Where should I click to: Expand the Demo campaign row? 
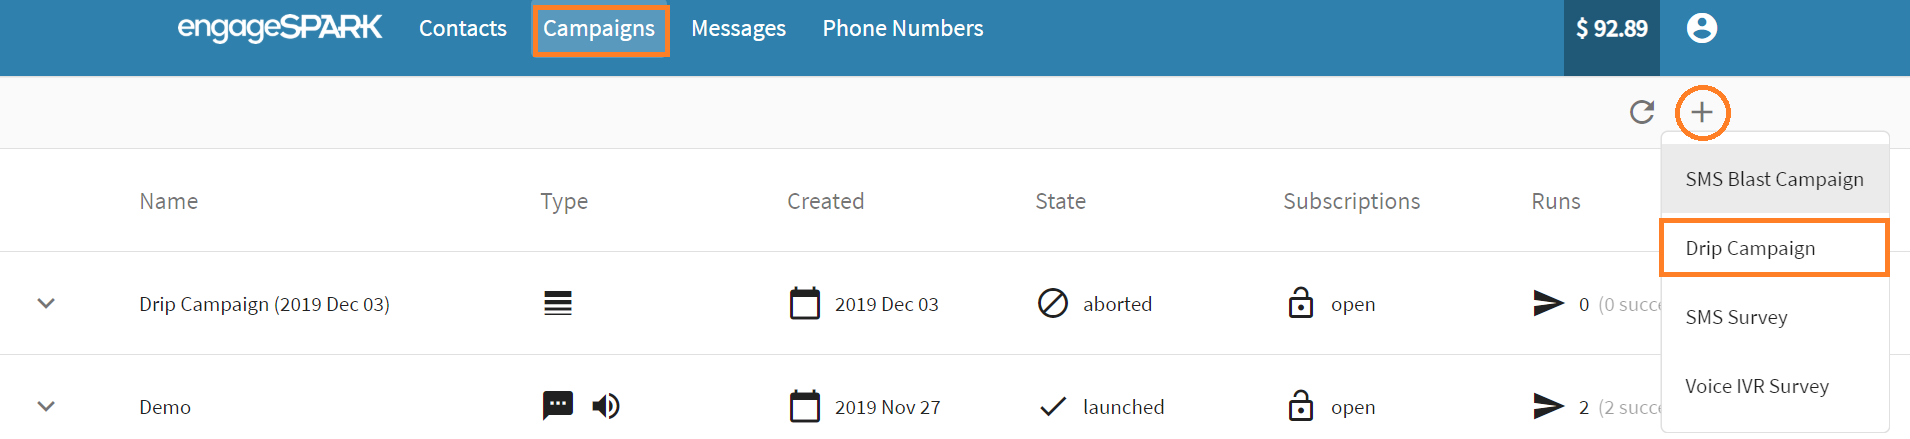(46, 406)
